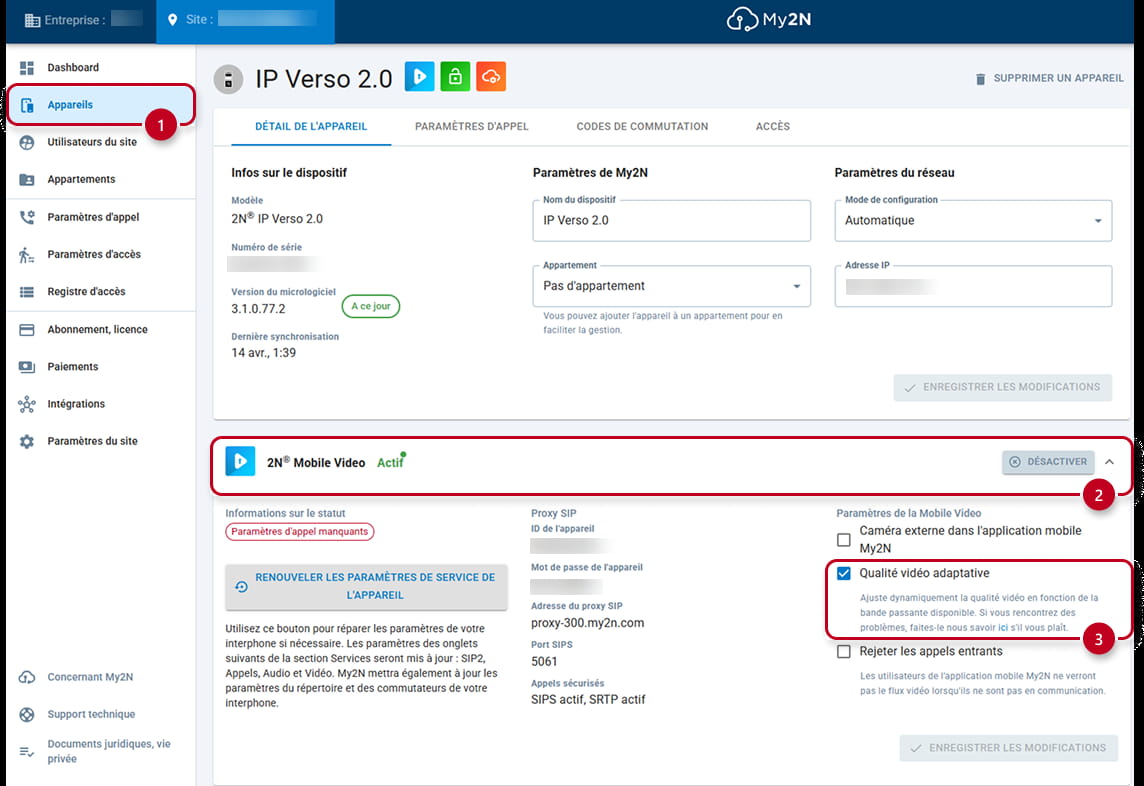Click the Intégrations network icon

tap(27, 404)
